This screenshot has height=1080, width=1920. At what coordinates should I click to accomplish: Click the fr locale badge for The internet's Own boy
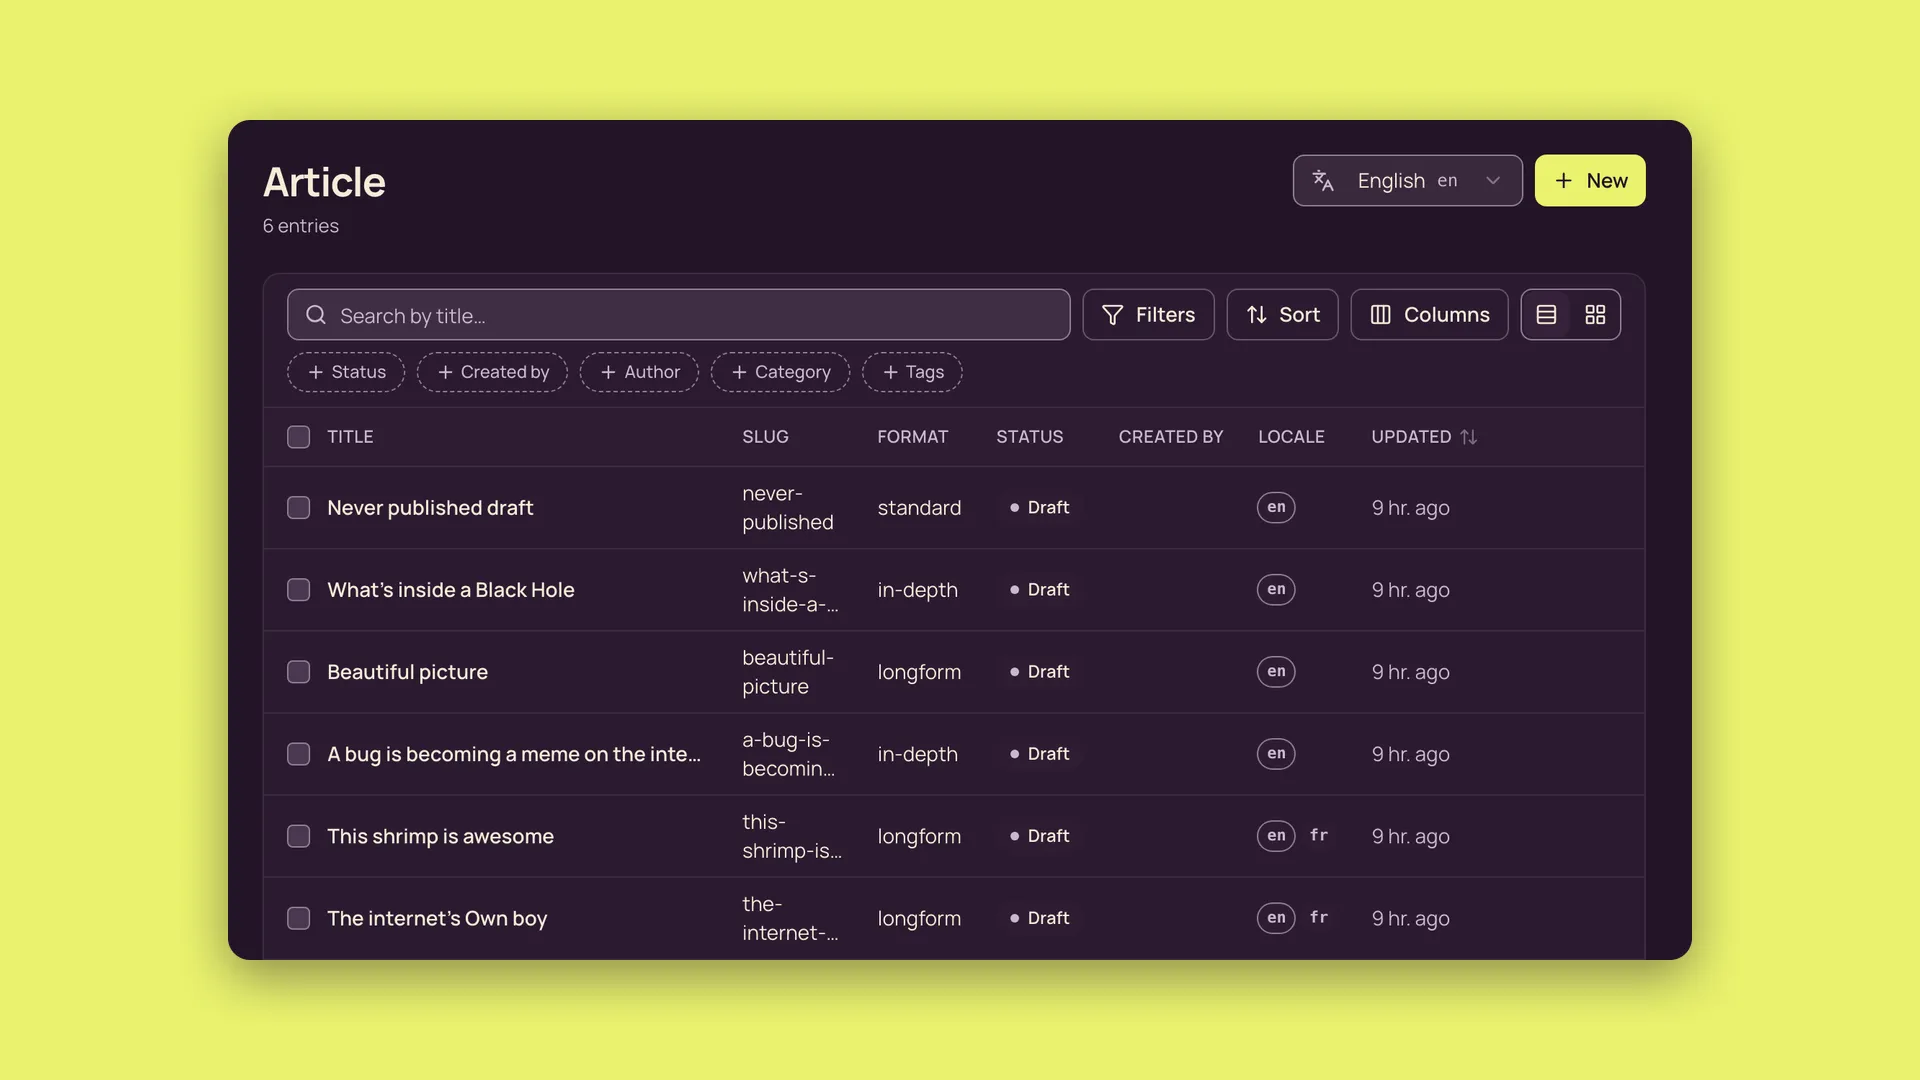pos(1319,918)
